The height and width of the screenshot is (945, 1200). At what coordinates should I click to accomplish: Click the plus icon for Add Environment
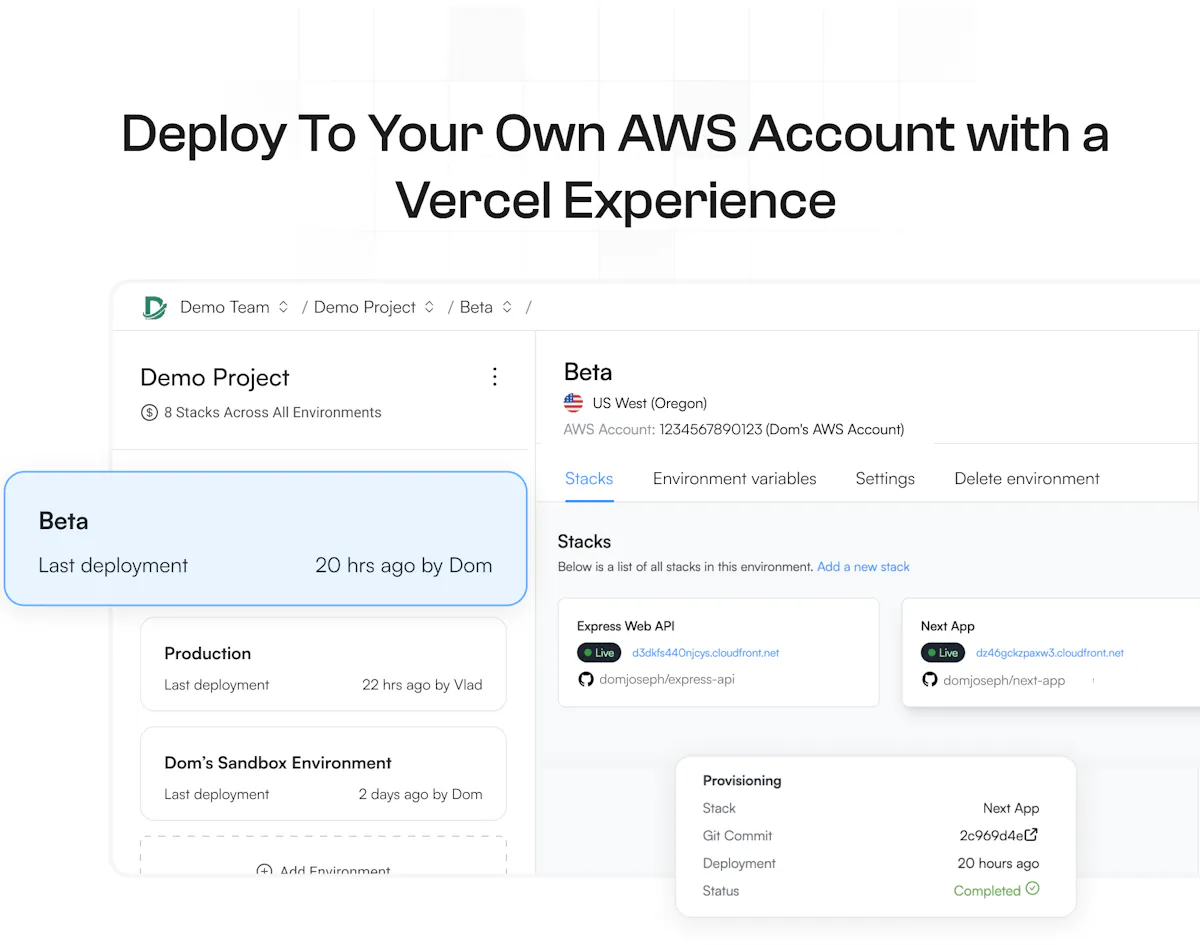point(264,871)
